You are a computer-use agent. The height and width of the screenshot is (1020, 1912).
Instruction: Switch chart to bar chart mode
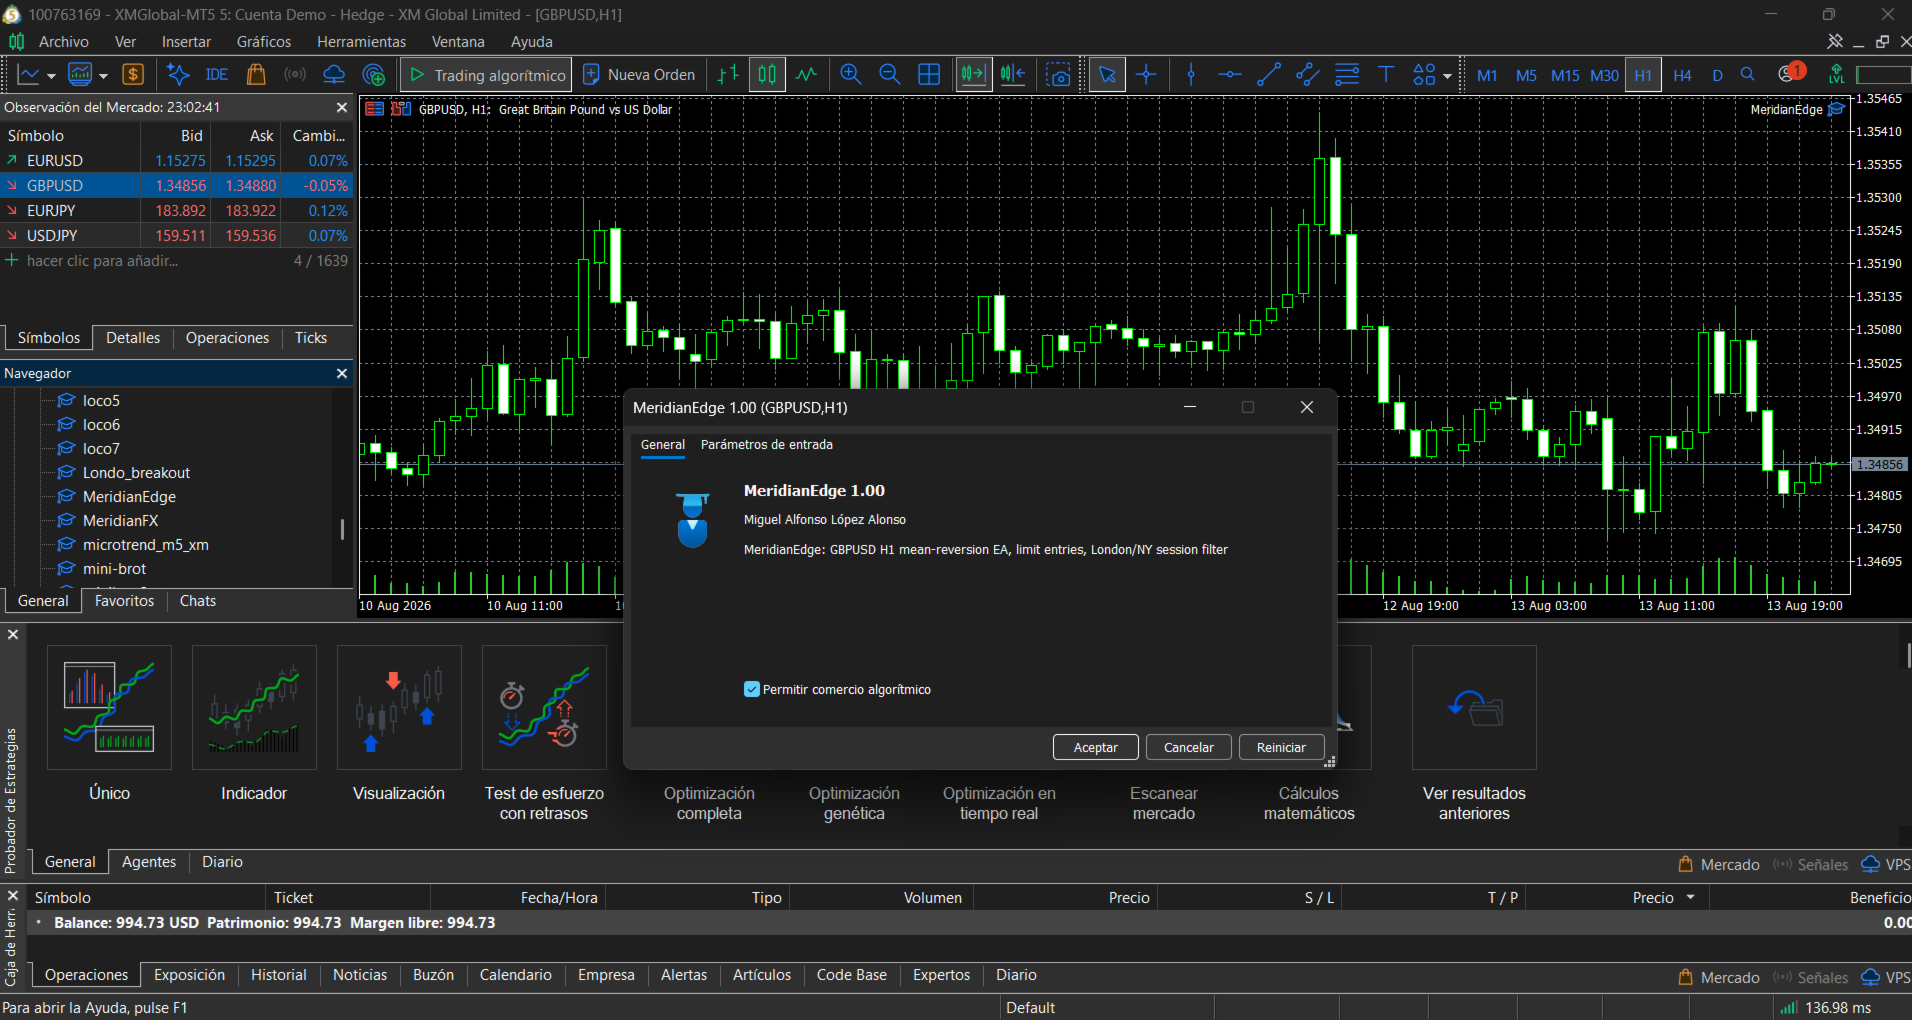coord(728,74)
